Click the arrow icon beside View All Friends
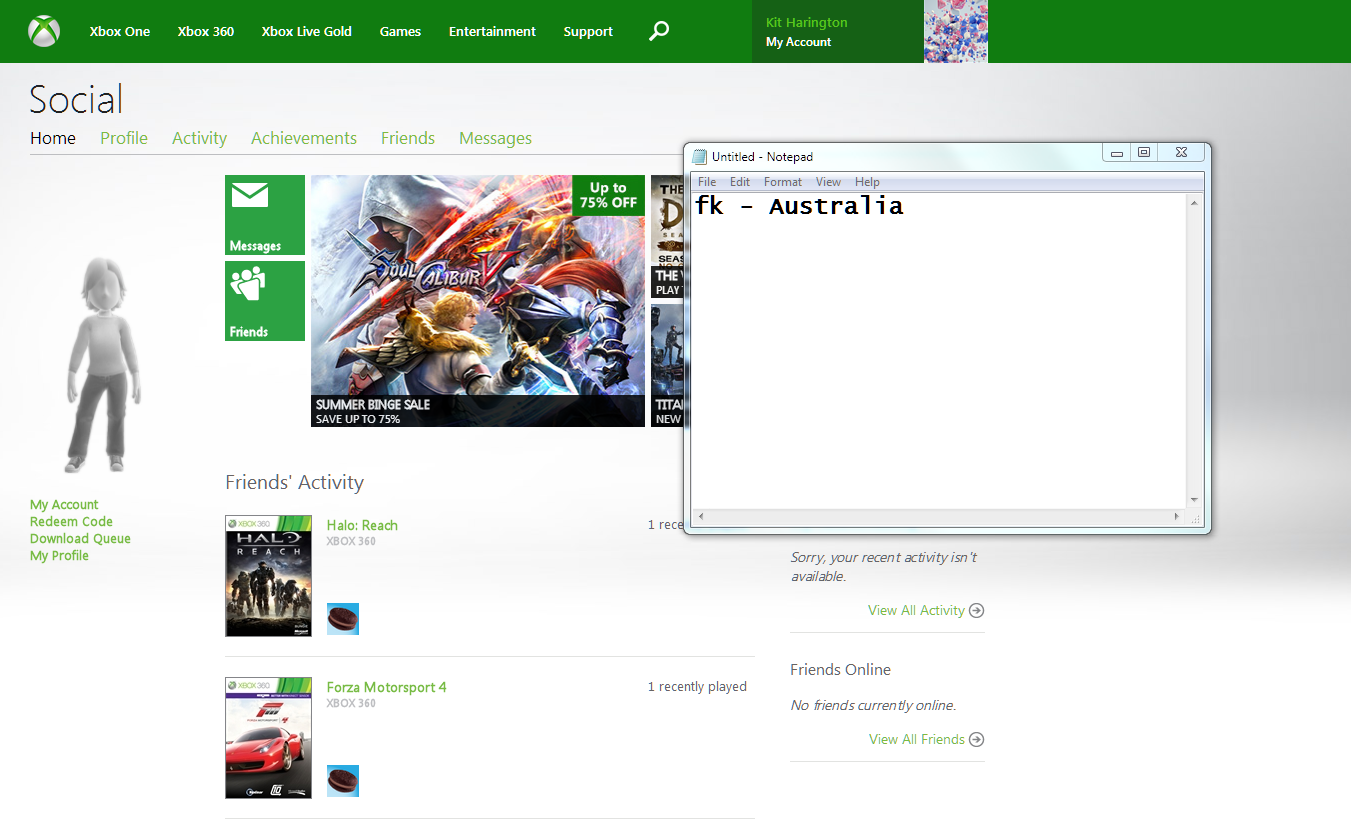This screenshot has width=1351, height=835. pos(977,739)
